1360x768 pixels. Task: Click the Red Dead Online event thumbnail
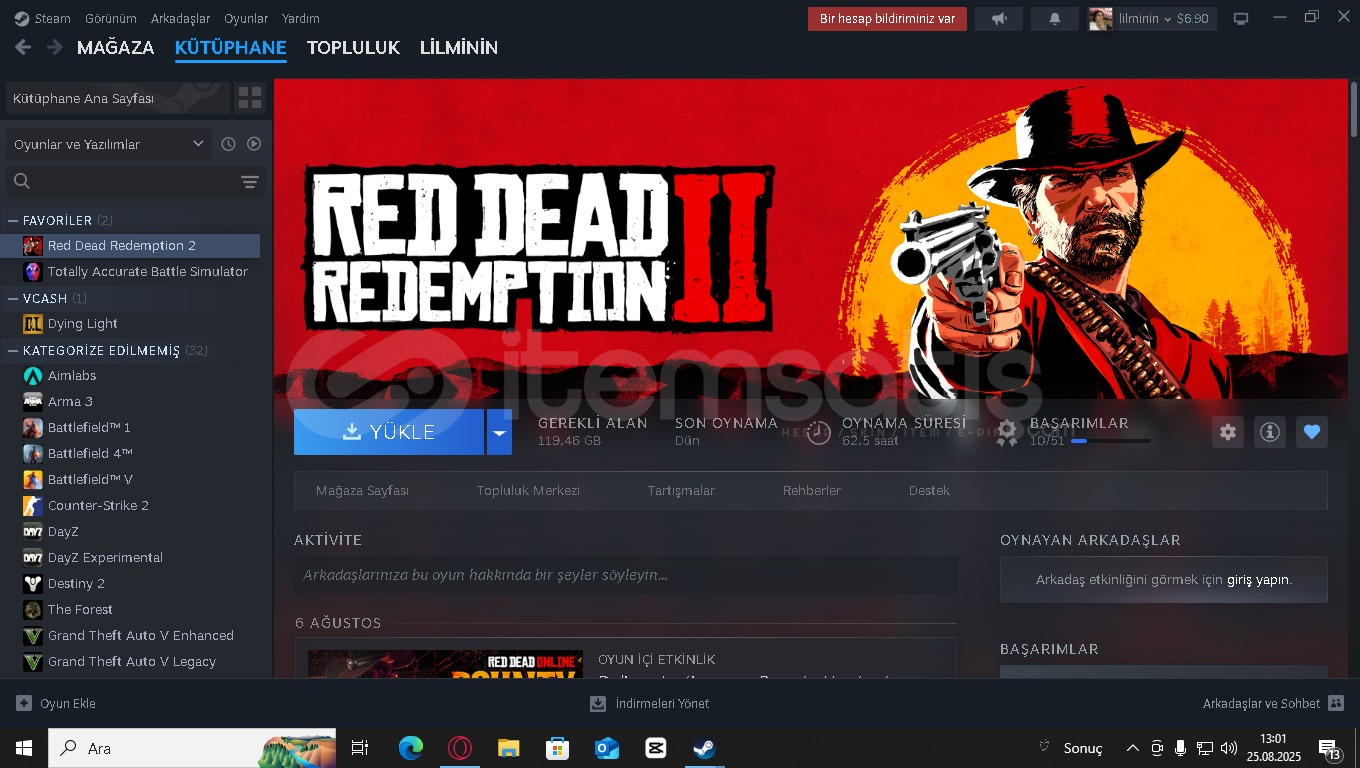tap(445, 664)
